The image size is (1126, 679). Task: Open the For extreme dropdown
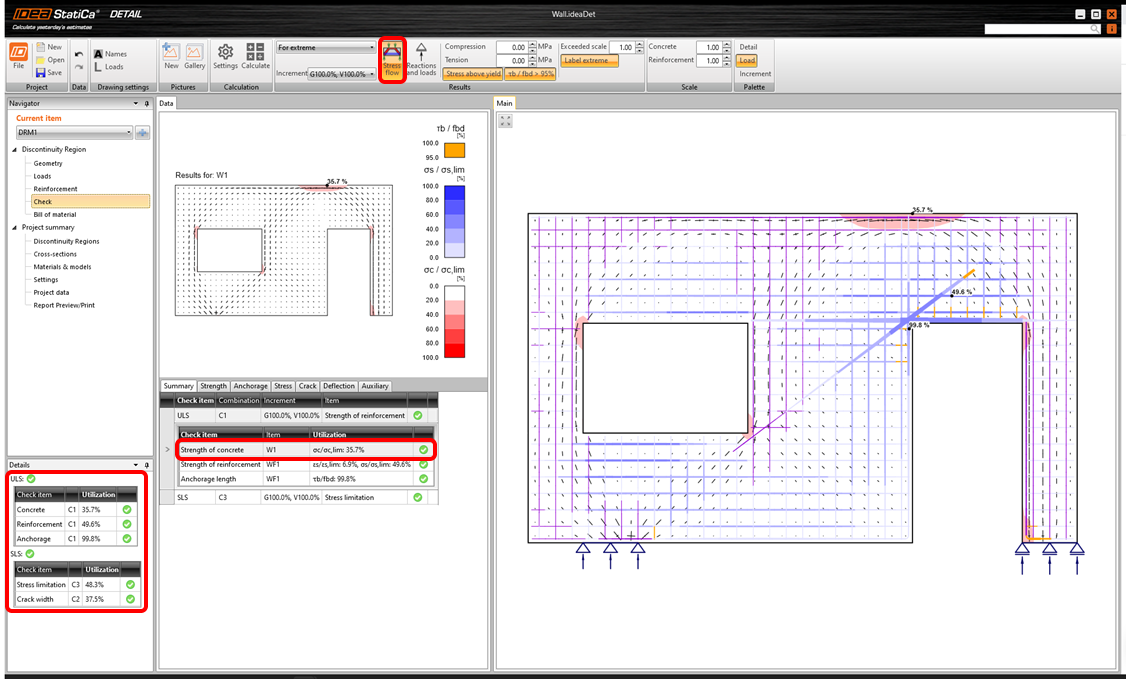coord(326,47)
